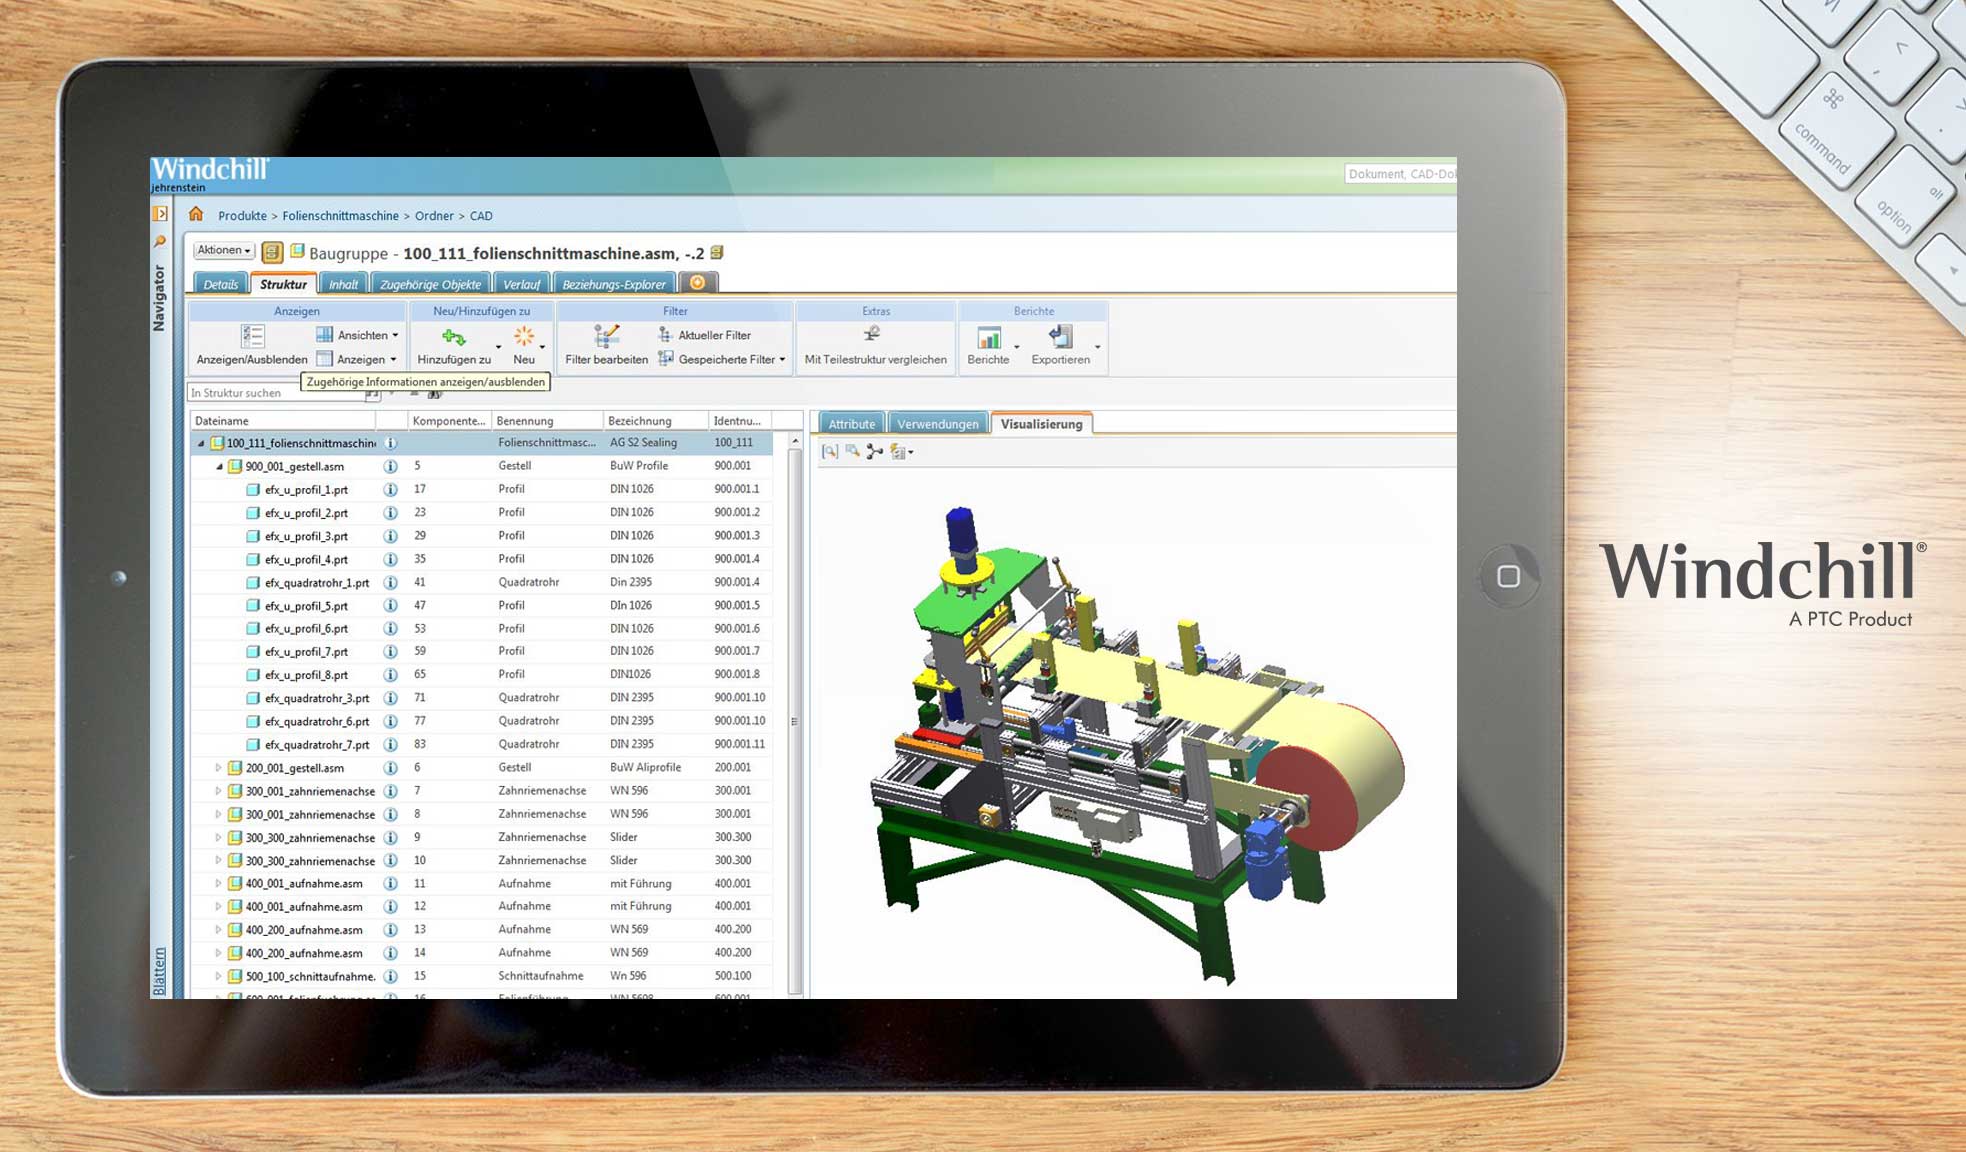Viewport: 1966px width, 1152px height.
Task: Open the Beziehungs-Explorer tab
Action: 614,284
